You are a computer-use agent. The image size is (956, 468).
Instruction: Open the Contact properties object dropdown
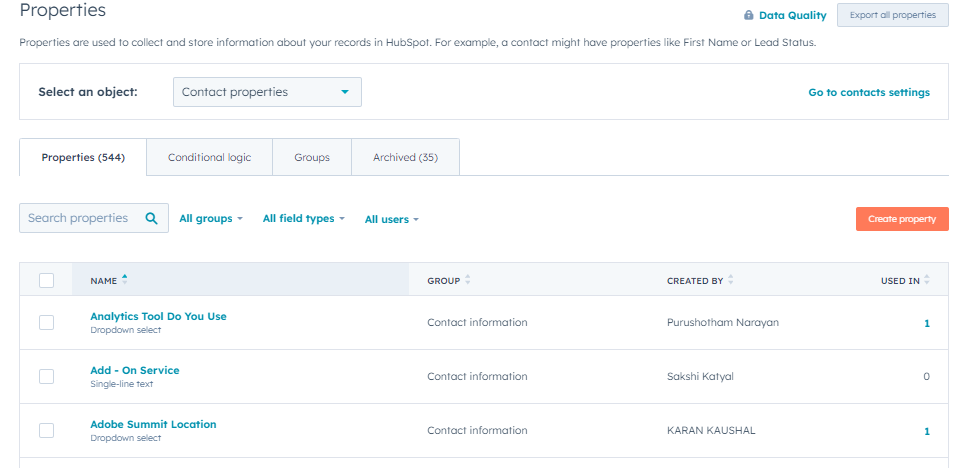coord(267,92)
